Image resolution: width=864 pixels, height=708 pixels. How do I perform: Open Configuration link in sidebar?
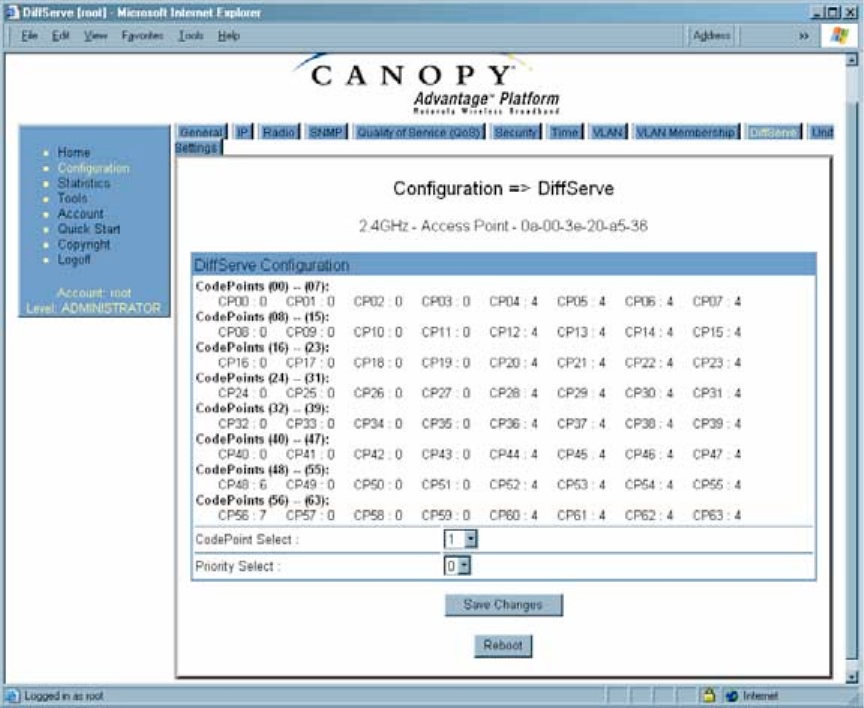94,167
